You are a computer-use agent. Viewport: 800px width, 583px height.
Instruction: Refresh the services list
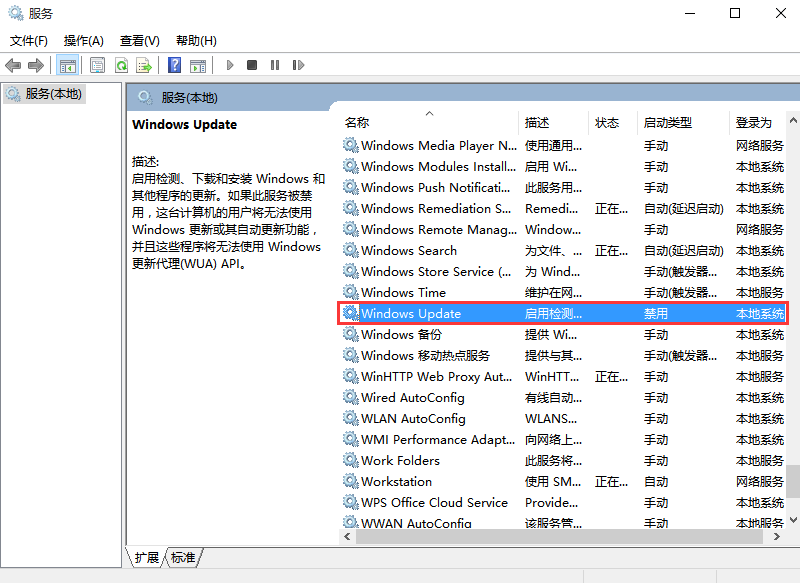click(121, 65)
